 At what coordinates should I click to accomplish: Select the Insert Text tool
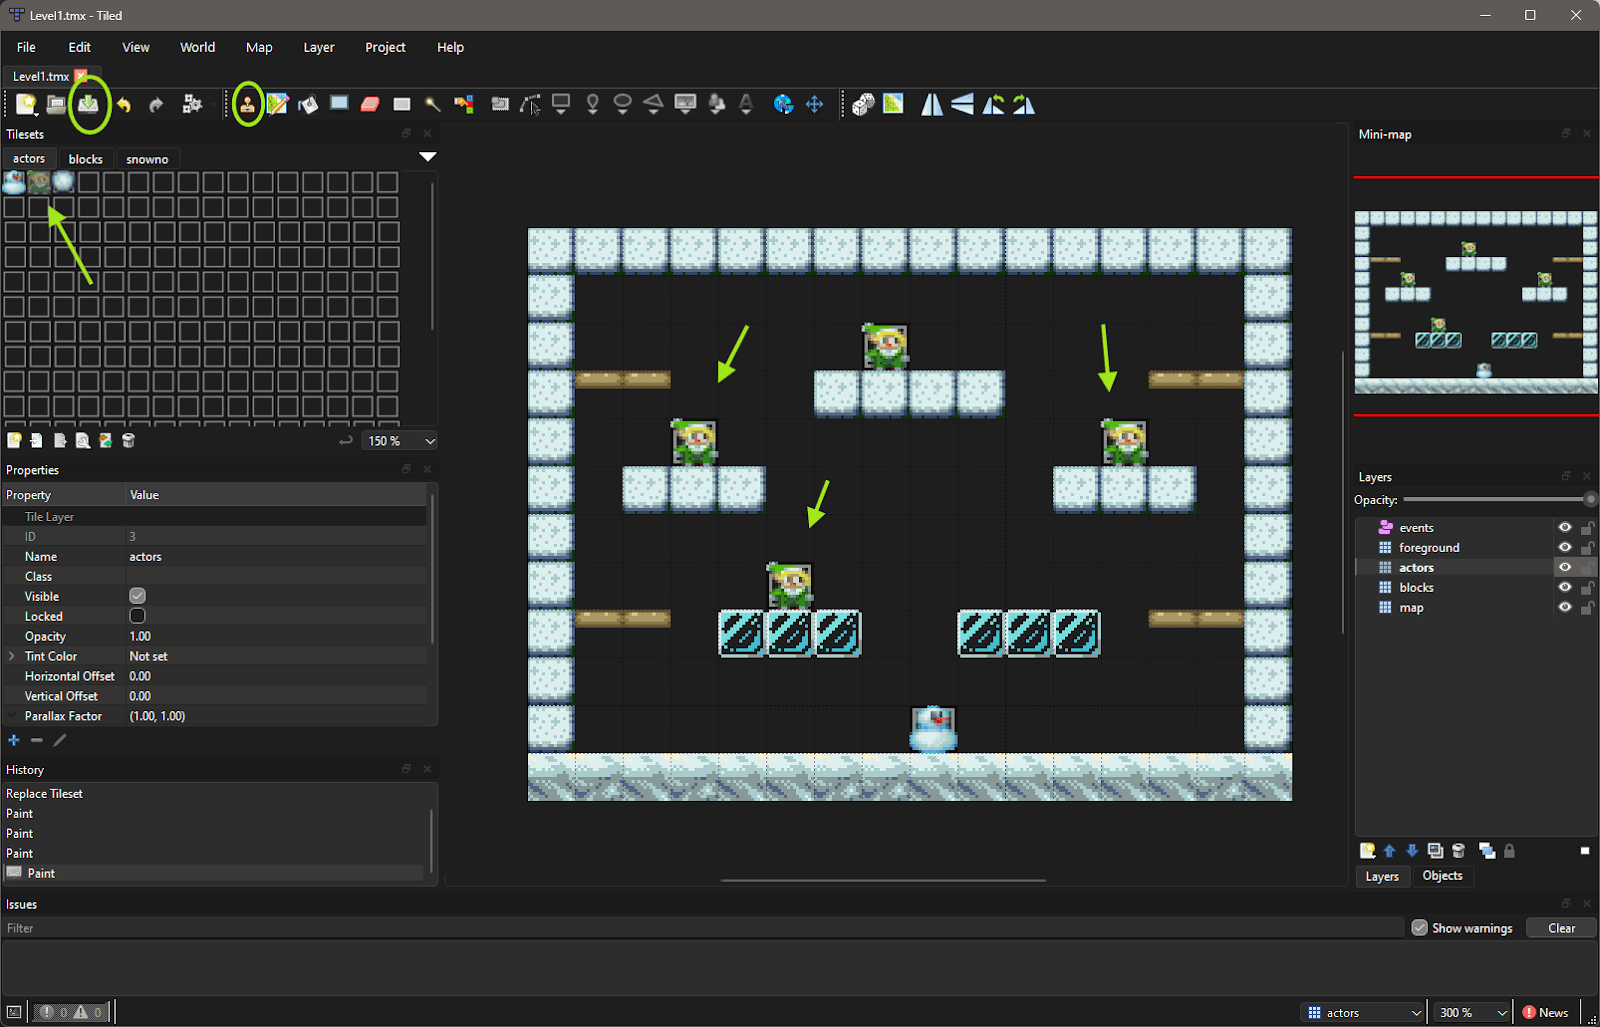tap(746, 104)
